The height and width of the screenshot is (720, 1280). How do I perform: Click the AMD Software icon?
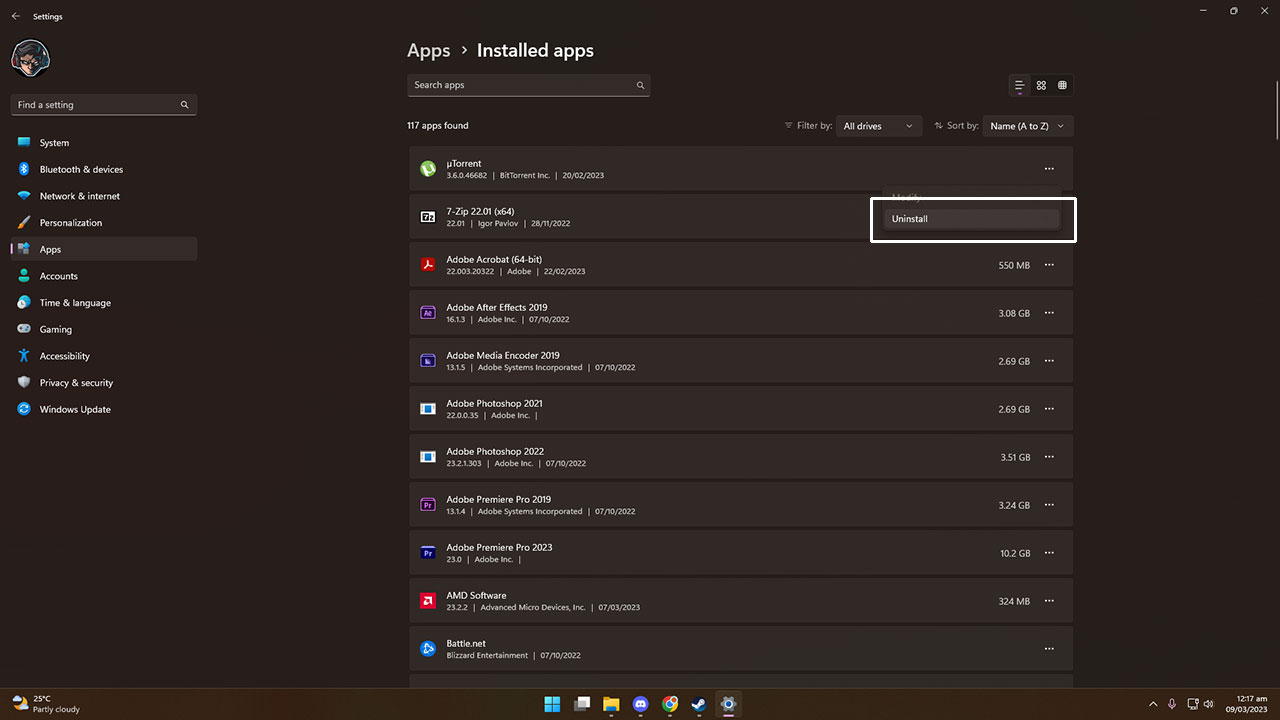coord(428,601)
